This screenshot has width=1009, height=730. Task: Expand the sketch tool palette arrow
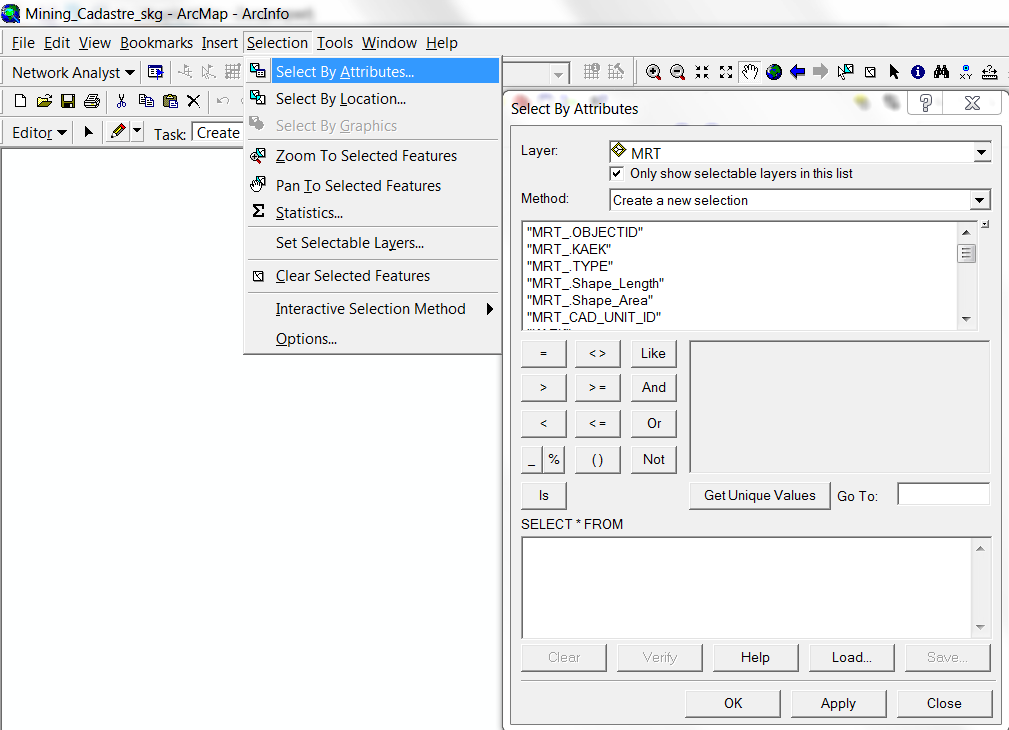(x=136, y=132)
